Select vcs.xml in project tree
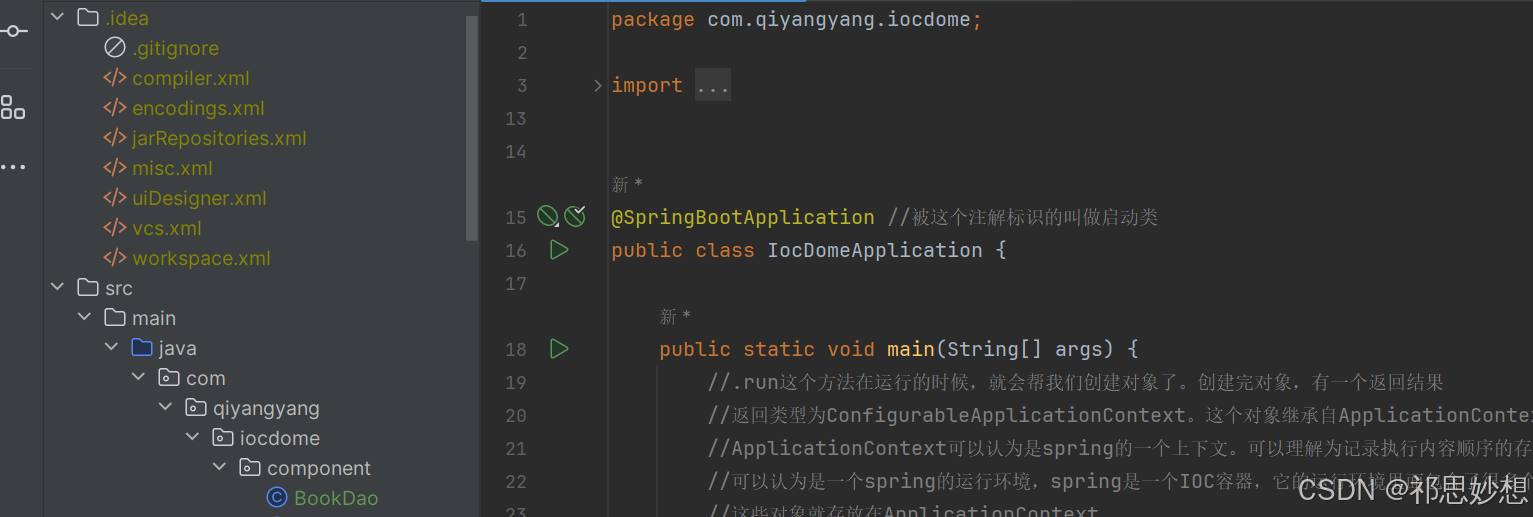This screenshot has height=517, width=1533. point(167,228)
